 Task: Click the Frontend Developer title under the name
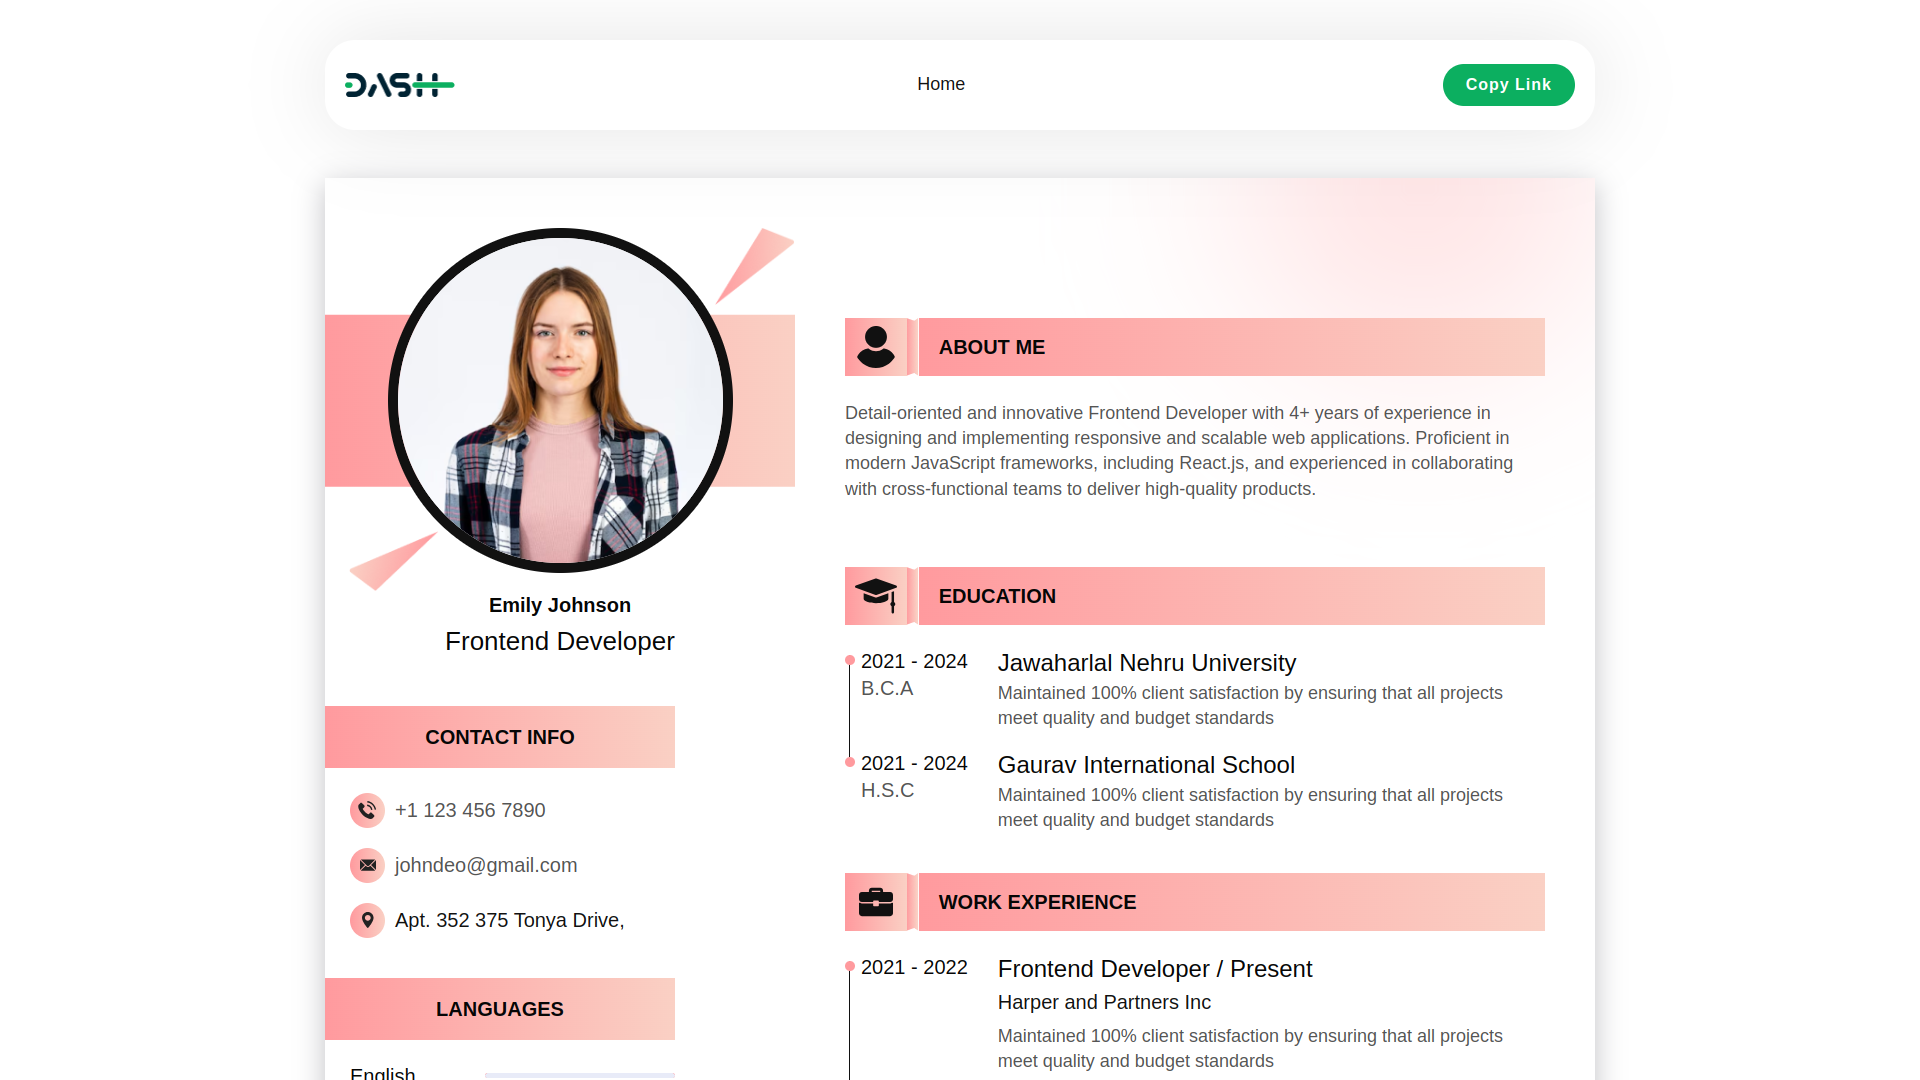(560, 641)
